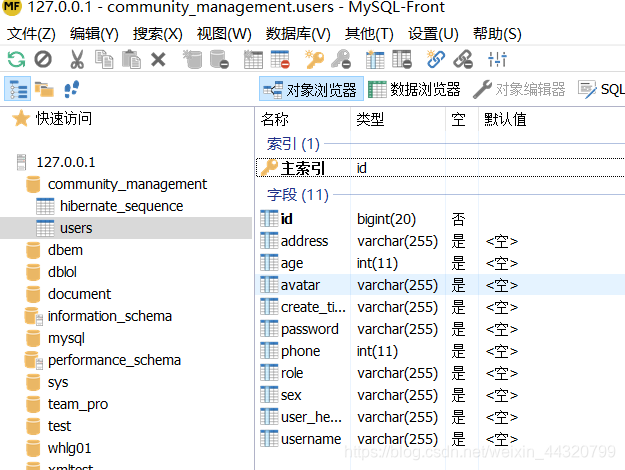Screen dimensions: 625x470
Task: Click the green Refresh icon in toolbar
Action: point(16,60)
